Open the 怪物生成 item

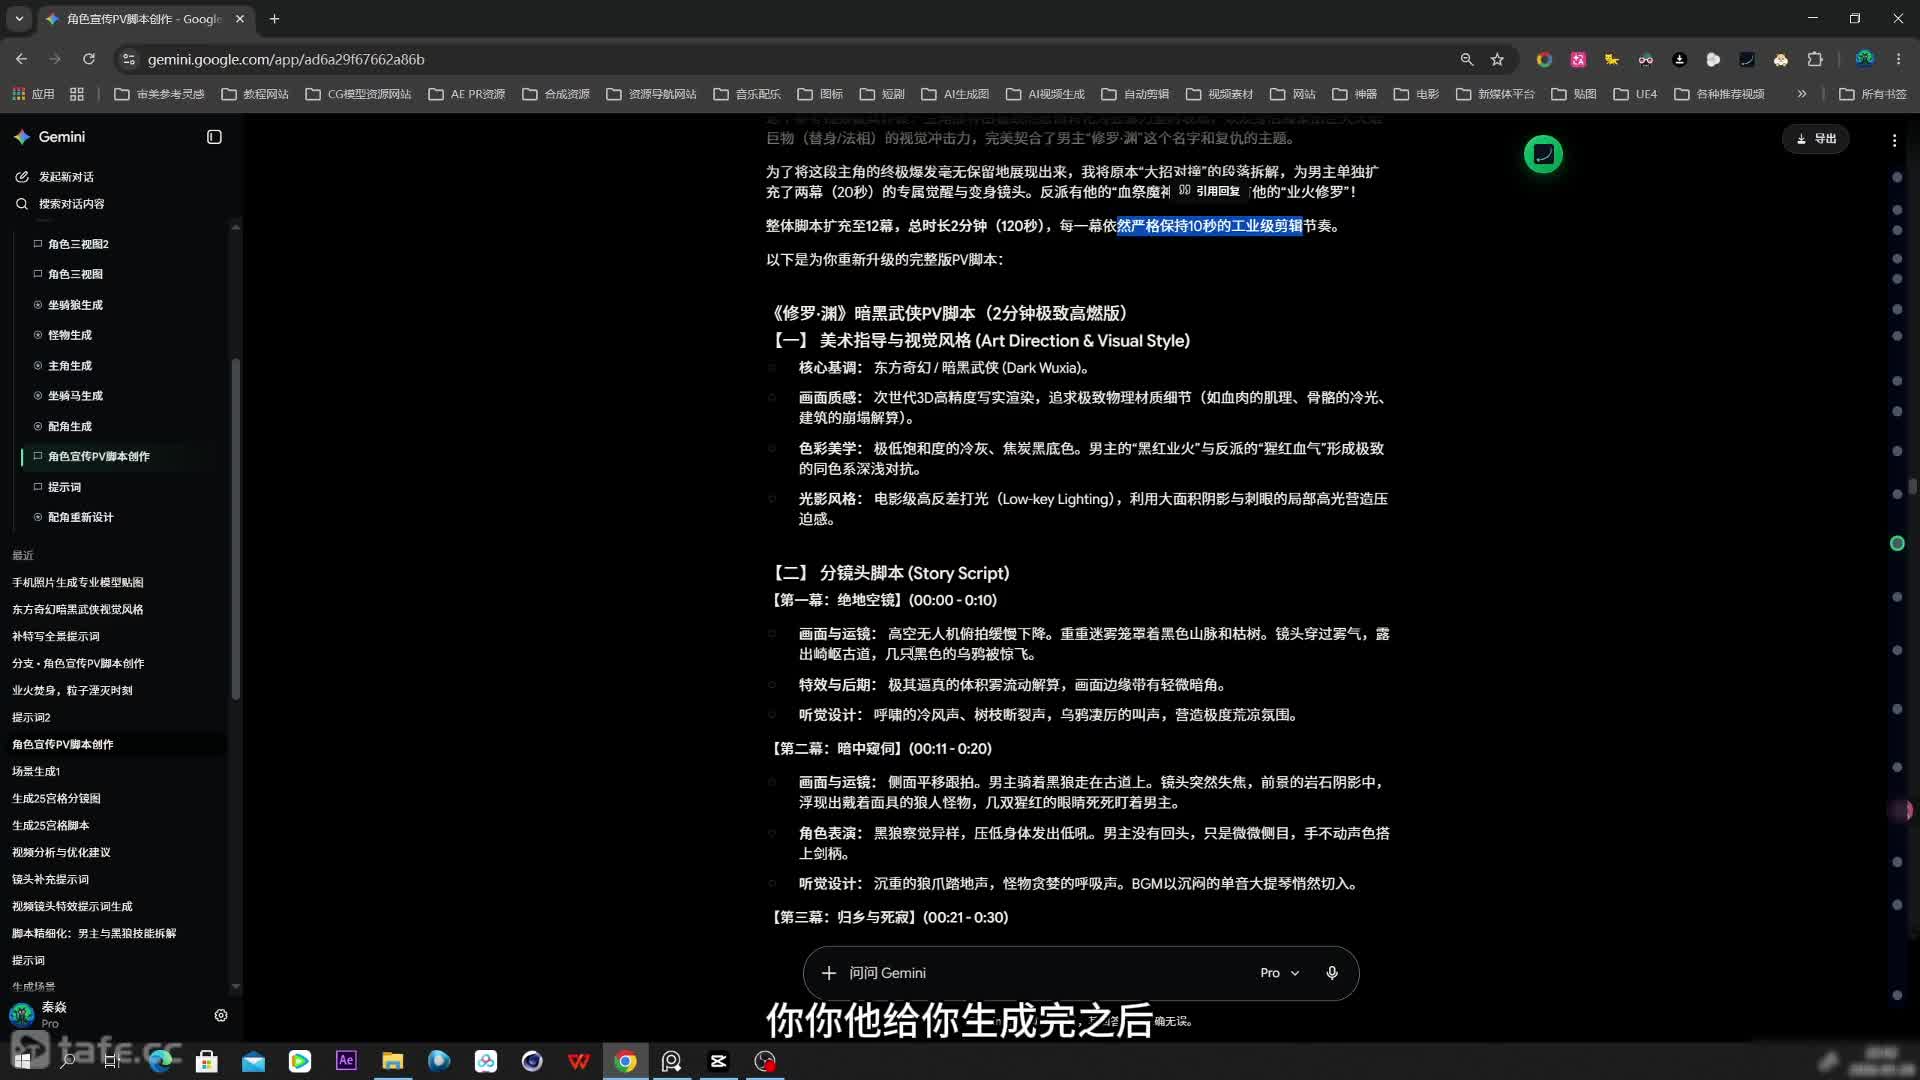tap(70, 335)
